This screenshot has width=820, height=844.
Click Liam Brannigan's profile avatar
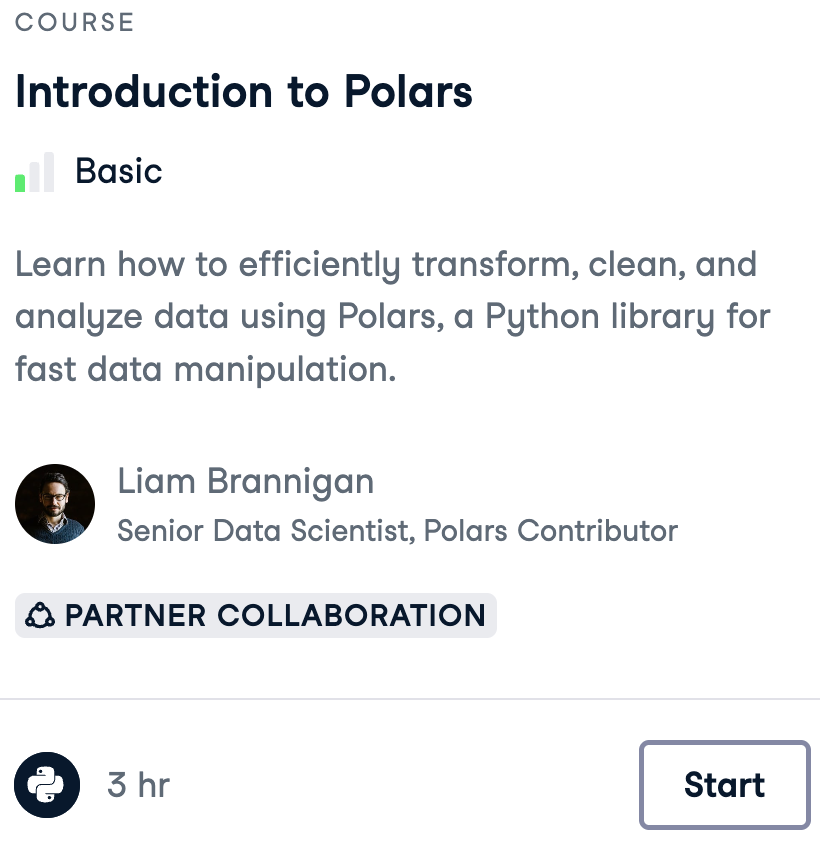55,504
